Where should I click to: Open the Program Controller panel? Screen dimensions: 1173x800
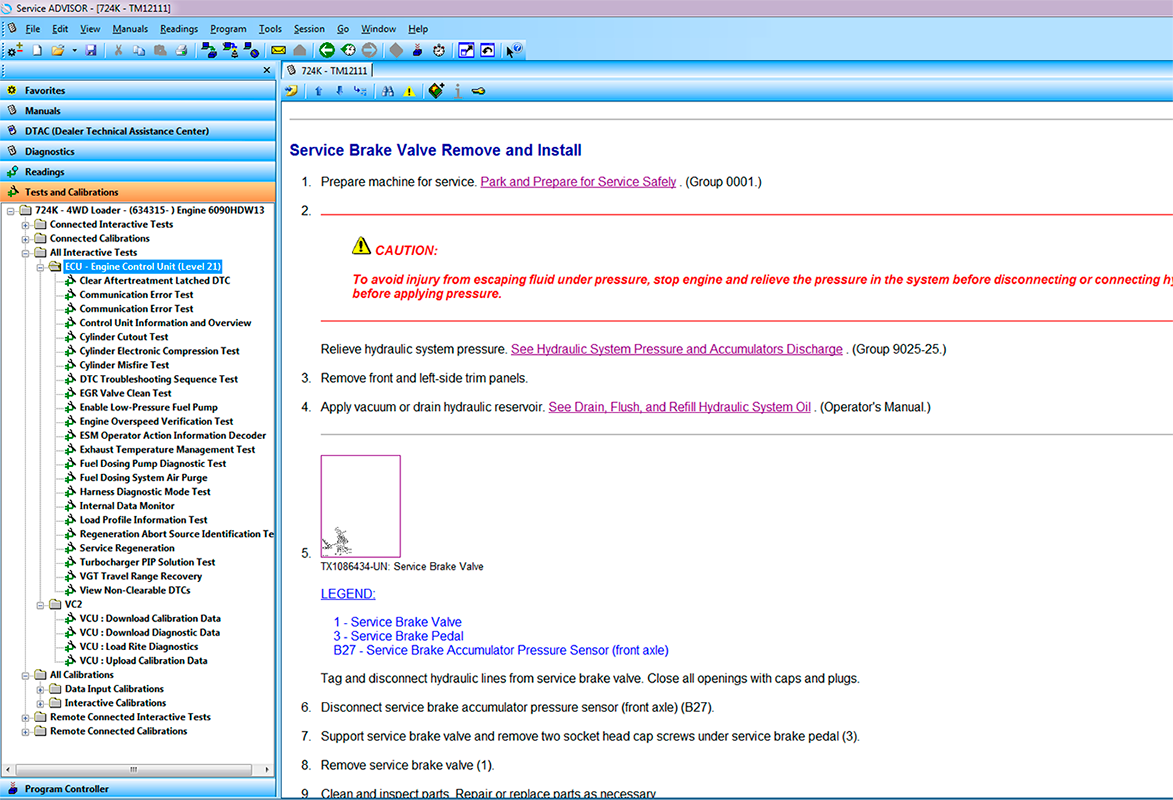click(x=138, y=788)
